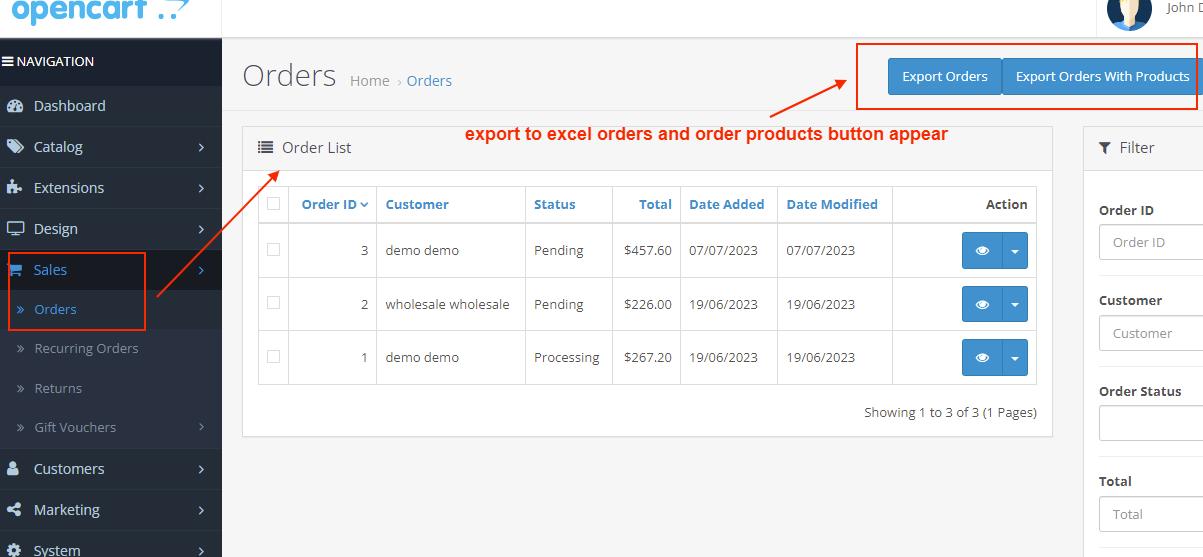Click Export Orders With Products button

(1102, 77)
